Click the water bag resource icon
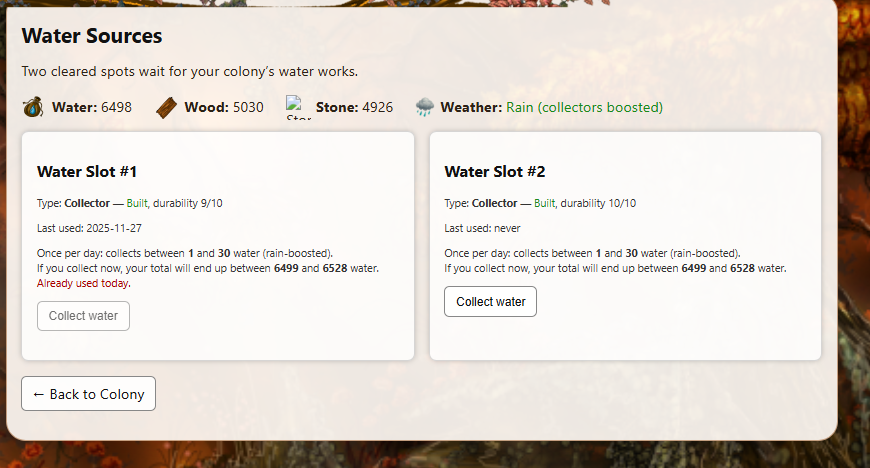Screen dimensions: 870x468 click(34, 107)
